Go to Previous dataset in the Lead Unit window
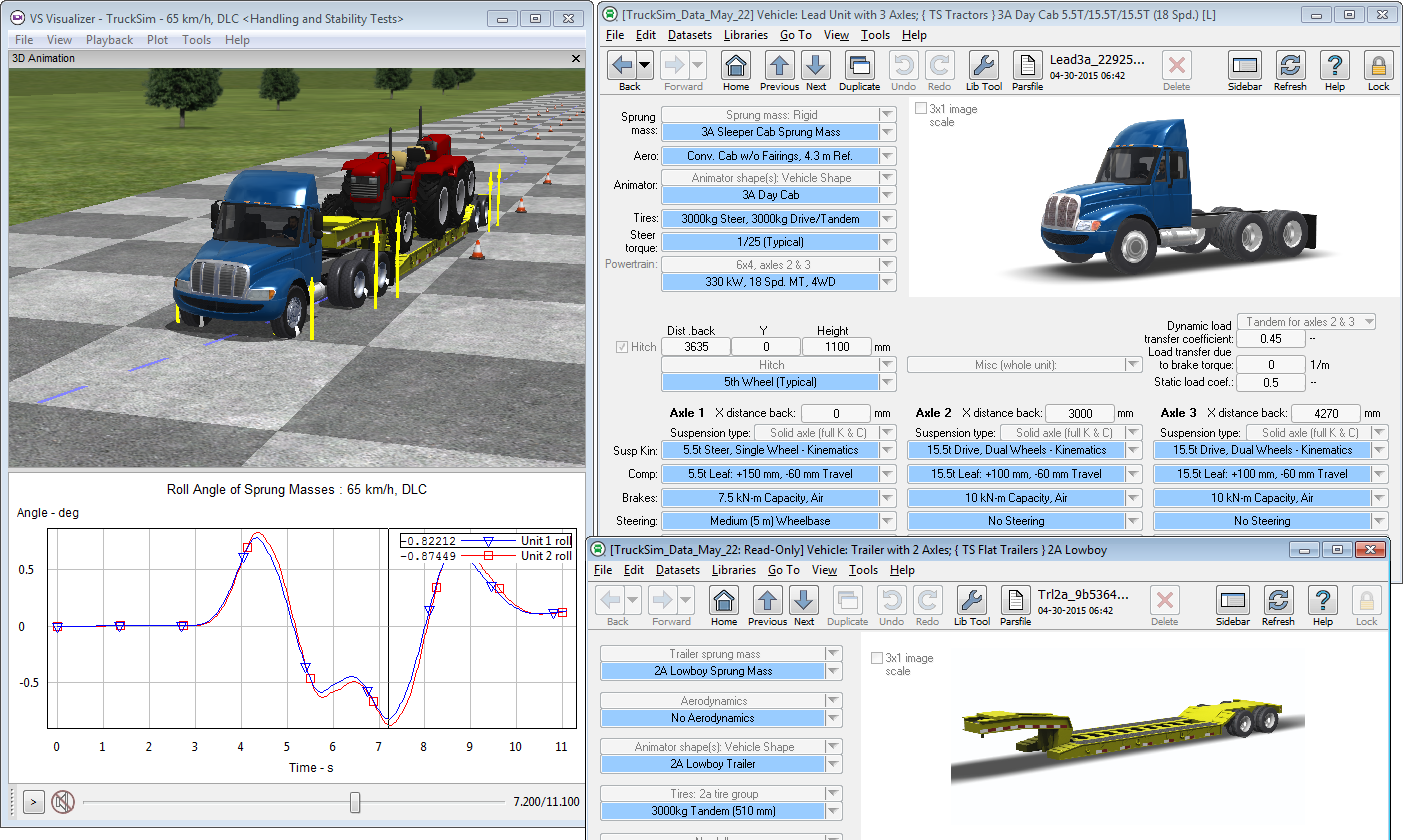Viewport: 1403px width, 840px height. [x=779, y=67]
